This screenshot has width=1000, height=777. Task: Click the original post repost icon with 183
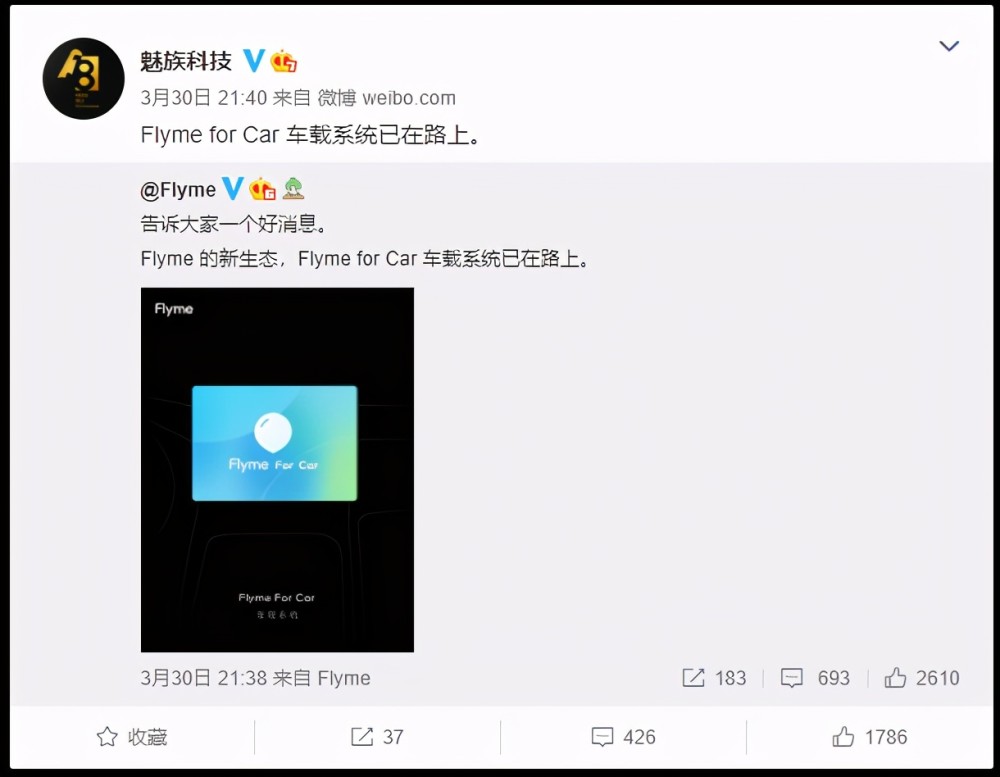[x=714, y=677]
